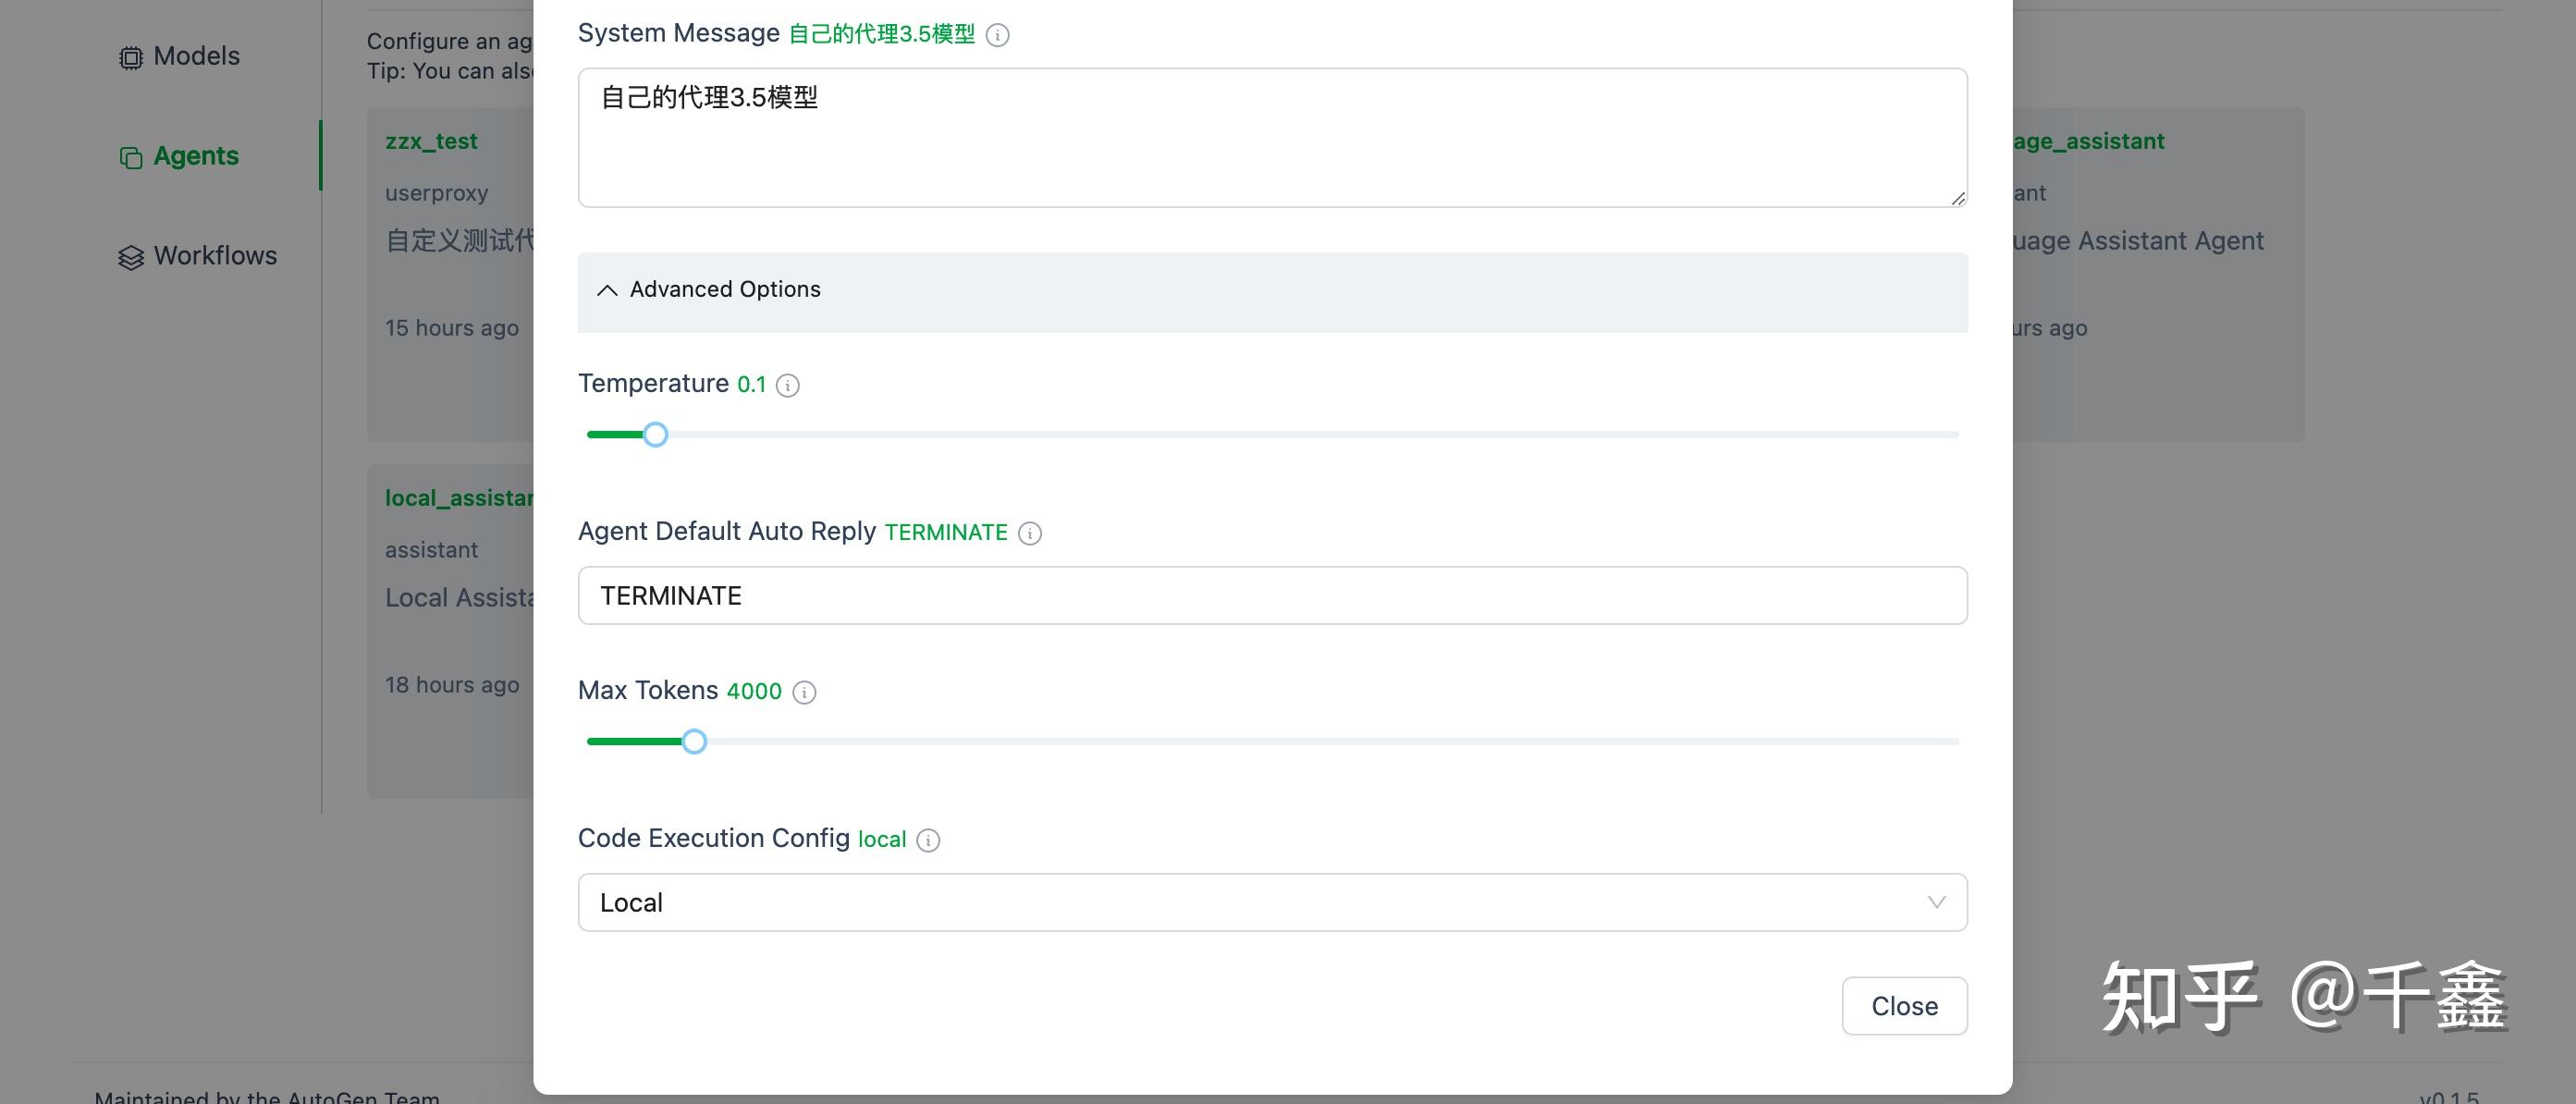Switch to the Workflows section
This screenshot has height=1104, width=2576.
point(215,257)
